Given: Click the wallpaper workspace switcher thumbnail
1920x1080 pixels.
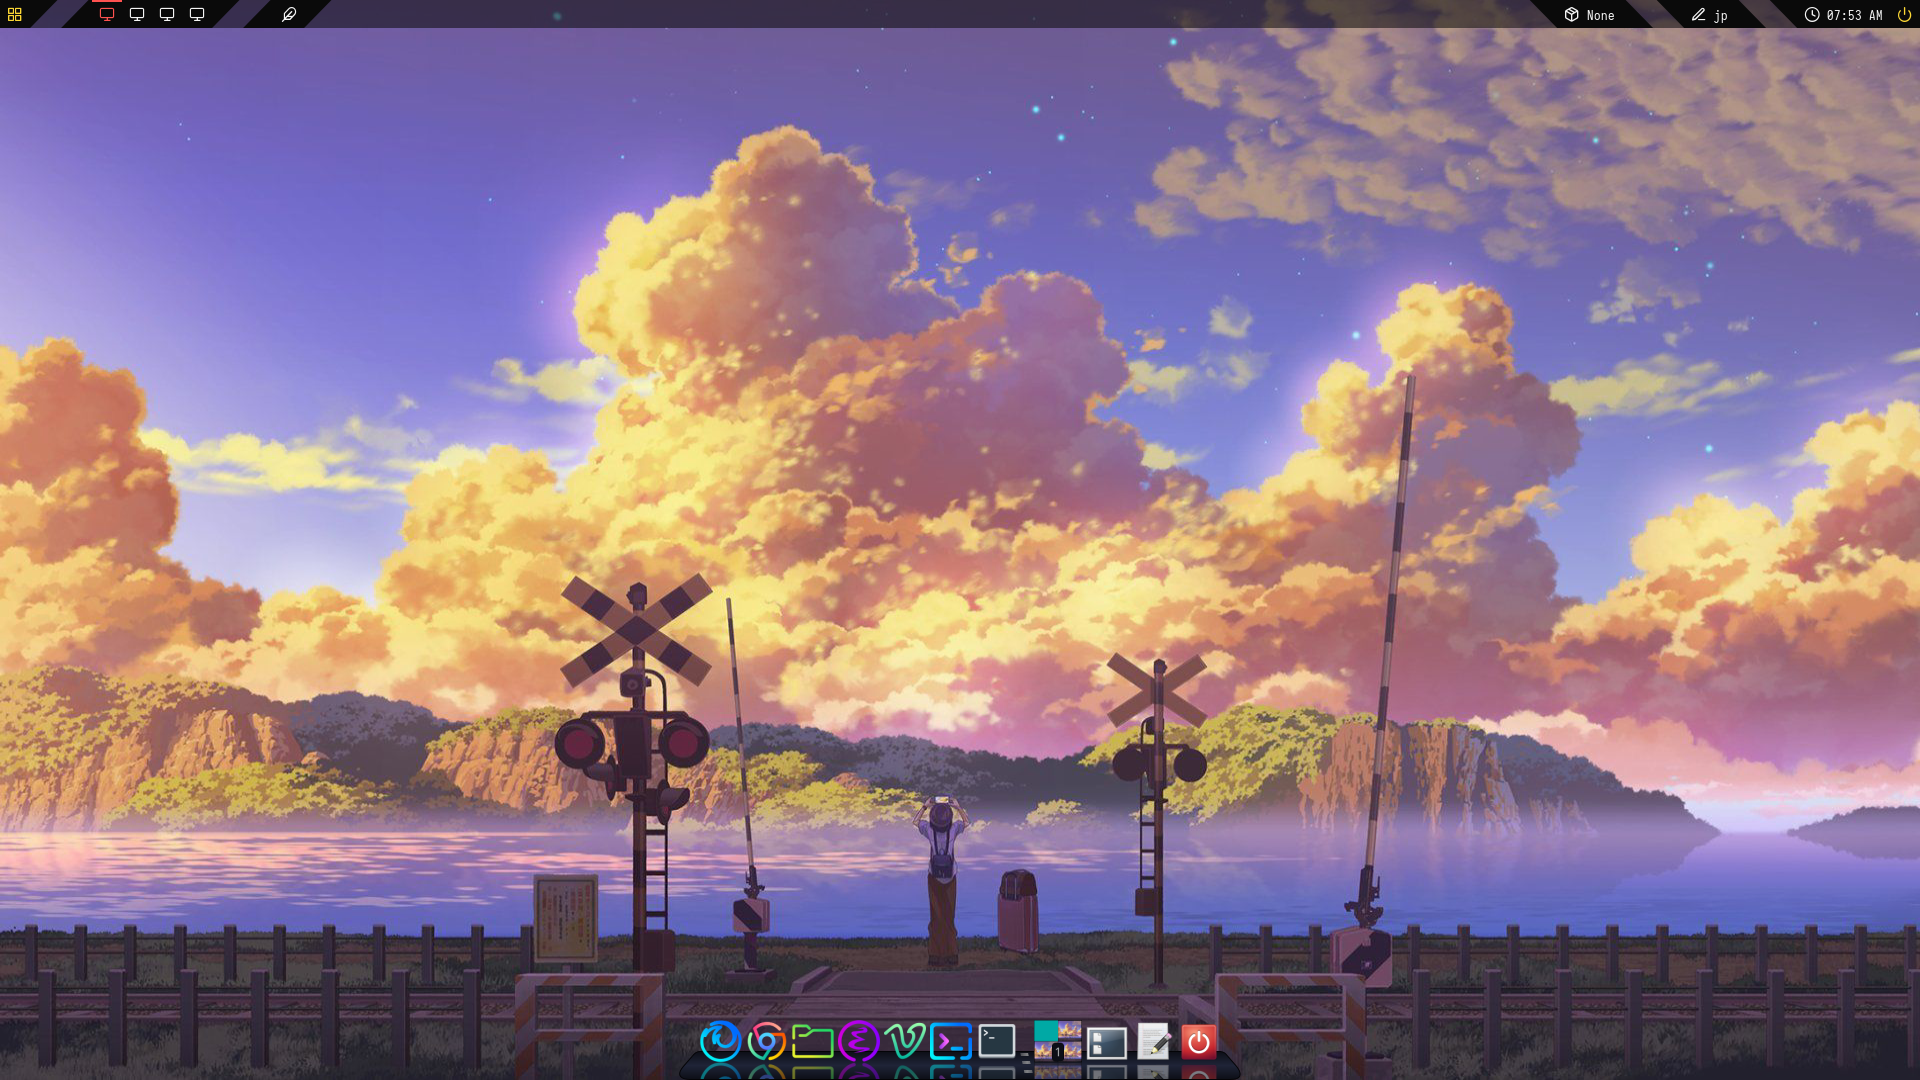Looking at the screenshot, I should [x=1057, y=1040].
